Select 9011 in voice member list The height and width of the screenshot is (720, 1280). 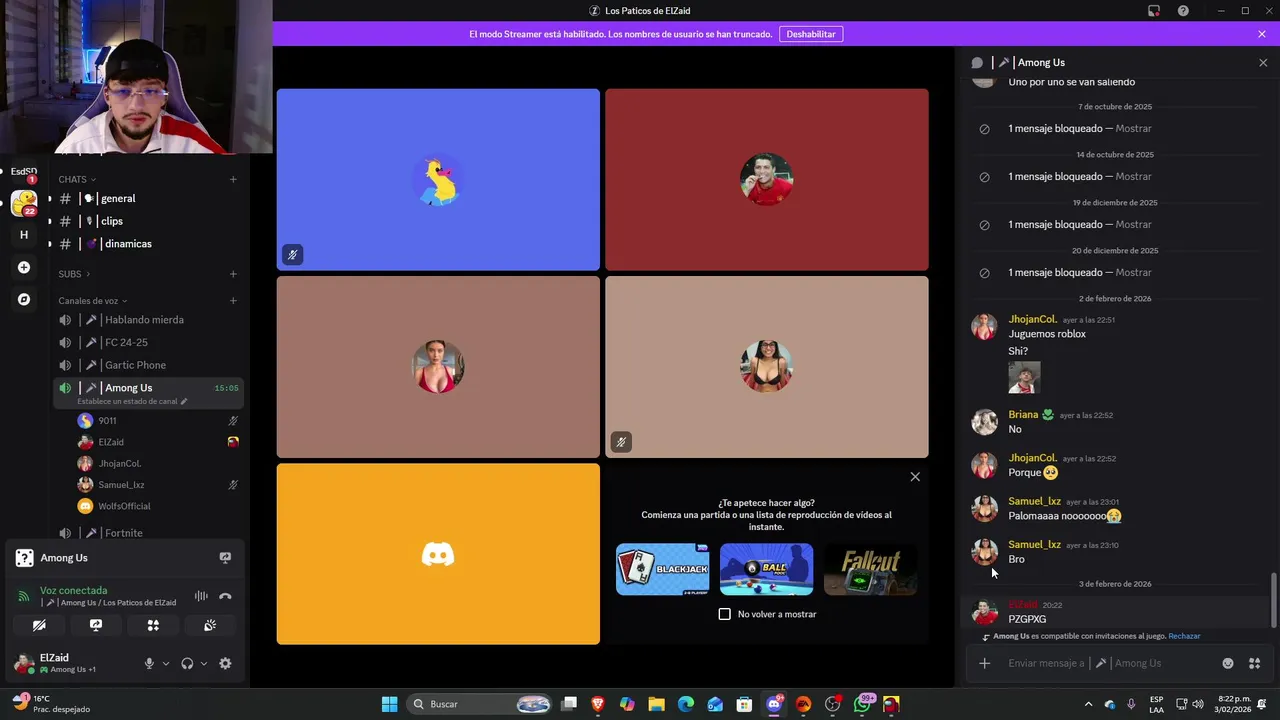(158, 421)
